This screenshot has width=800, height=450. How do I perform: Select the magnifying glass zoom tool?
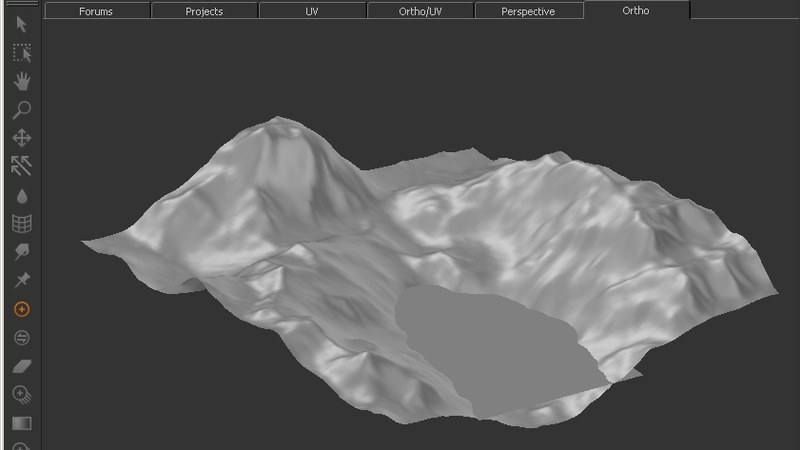coord(21,110)
